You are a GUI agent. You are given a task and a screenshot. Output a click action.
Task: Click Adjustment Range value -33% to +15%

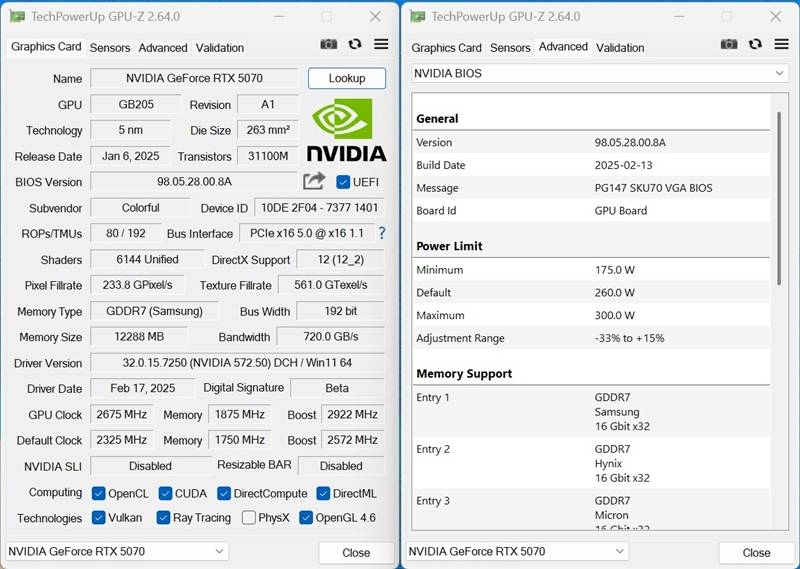coord(629,338)
